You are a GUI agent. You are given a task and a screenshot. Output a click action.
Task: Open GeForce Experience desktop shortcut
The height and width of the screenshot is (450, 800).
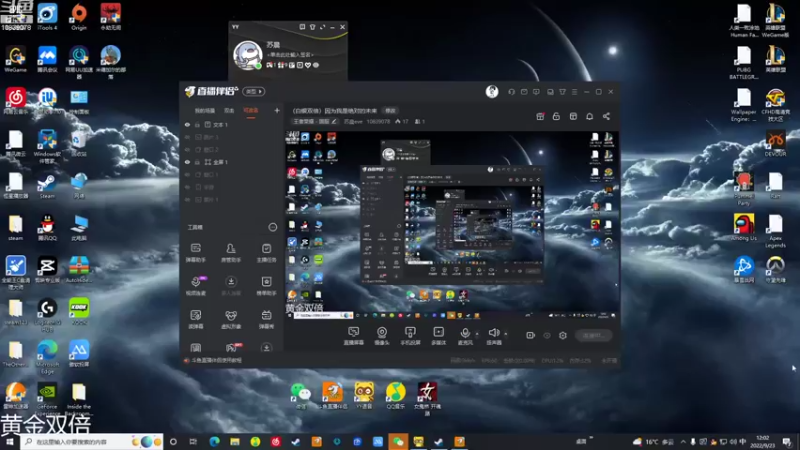coord(47,398)
